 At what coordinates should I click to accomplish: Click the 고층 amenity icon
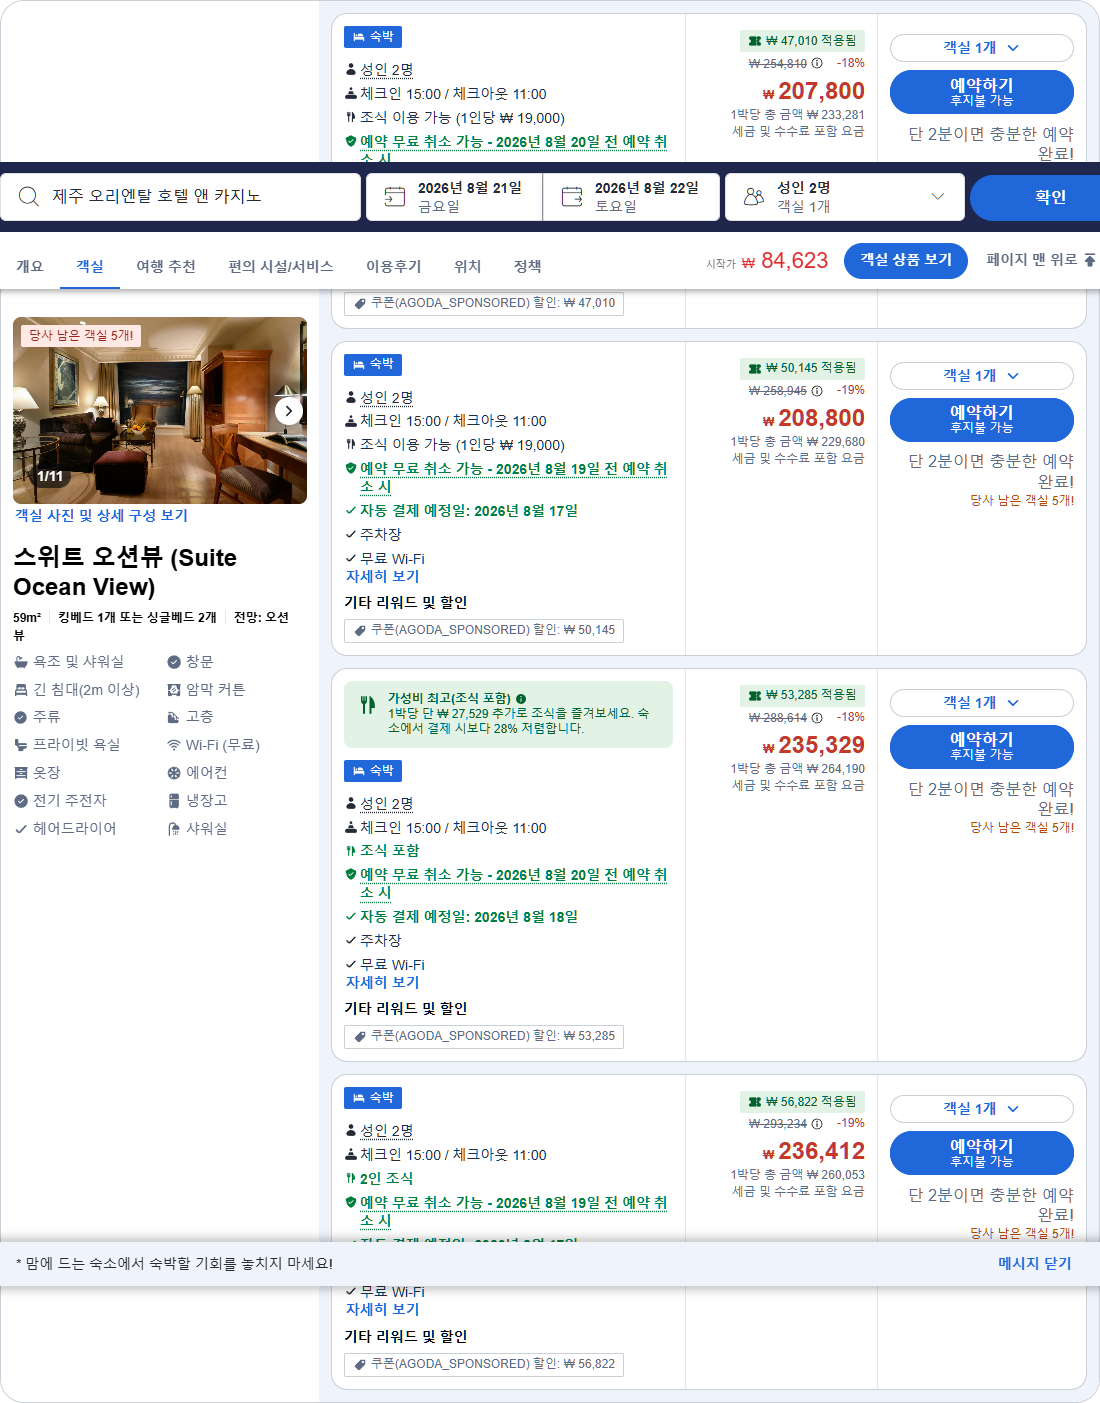pos(174,717)
